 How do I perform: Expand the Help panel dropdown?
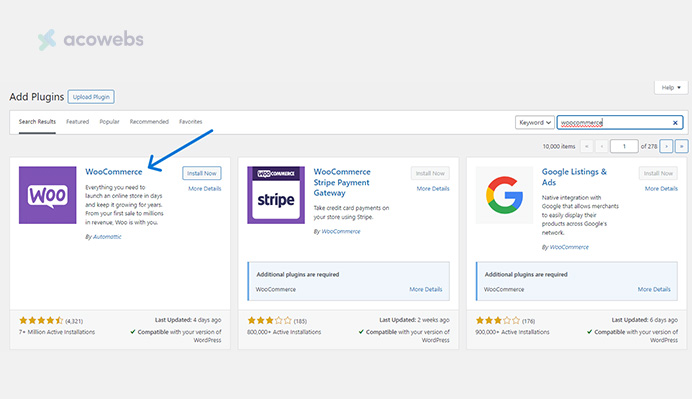click(671, 87)
